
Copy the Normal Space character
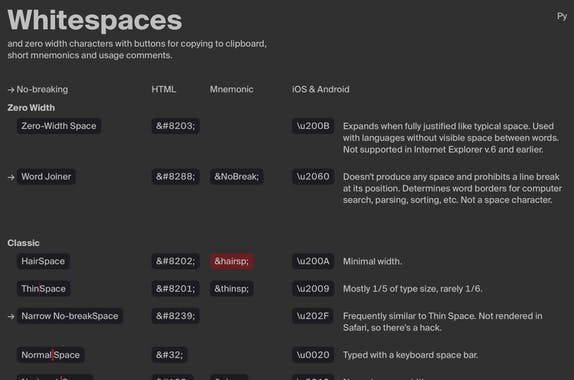point(51,355)
